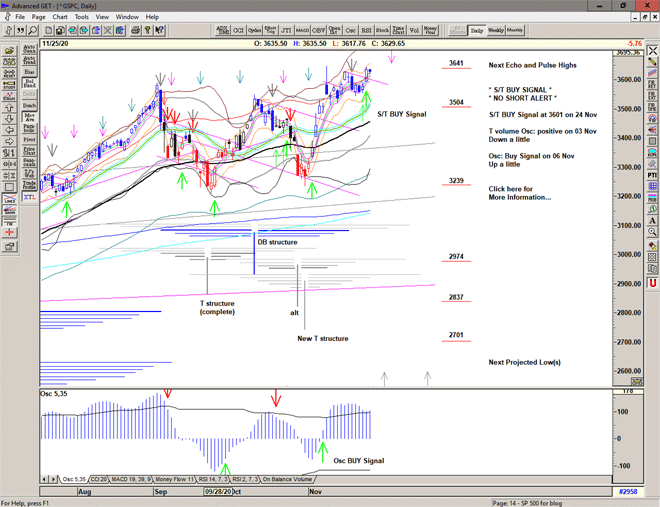Open the PTI tool on right sidebar

tap(653, 175)
